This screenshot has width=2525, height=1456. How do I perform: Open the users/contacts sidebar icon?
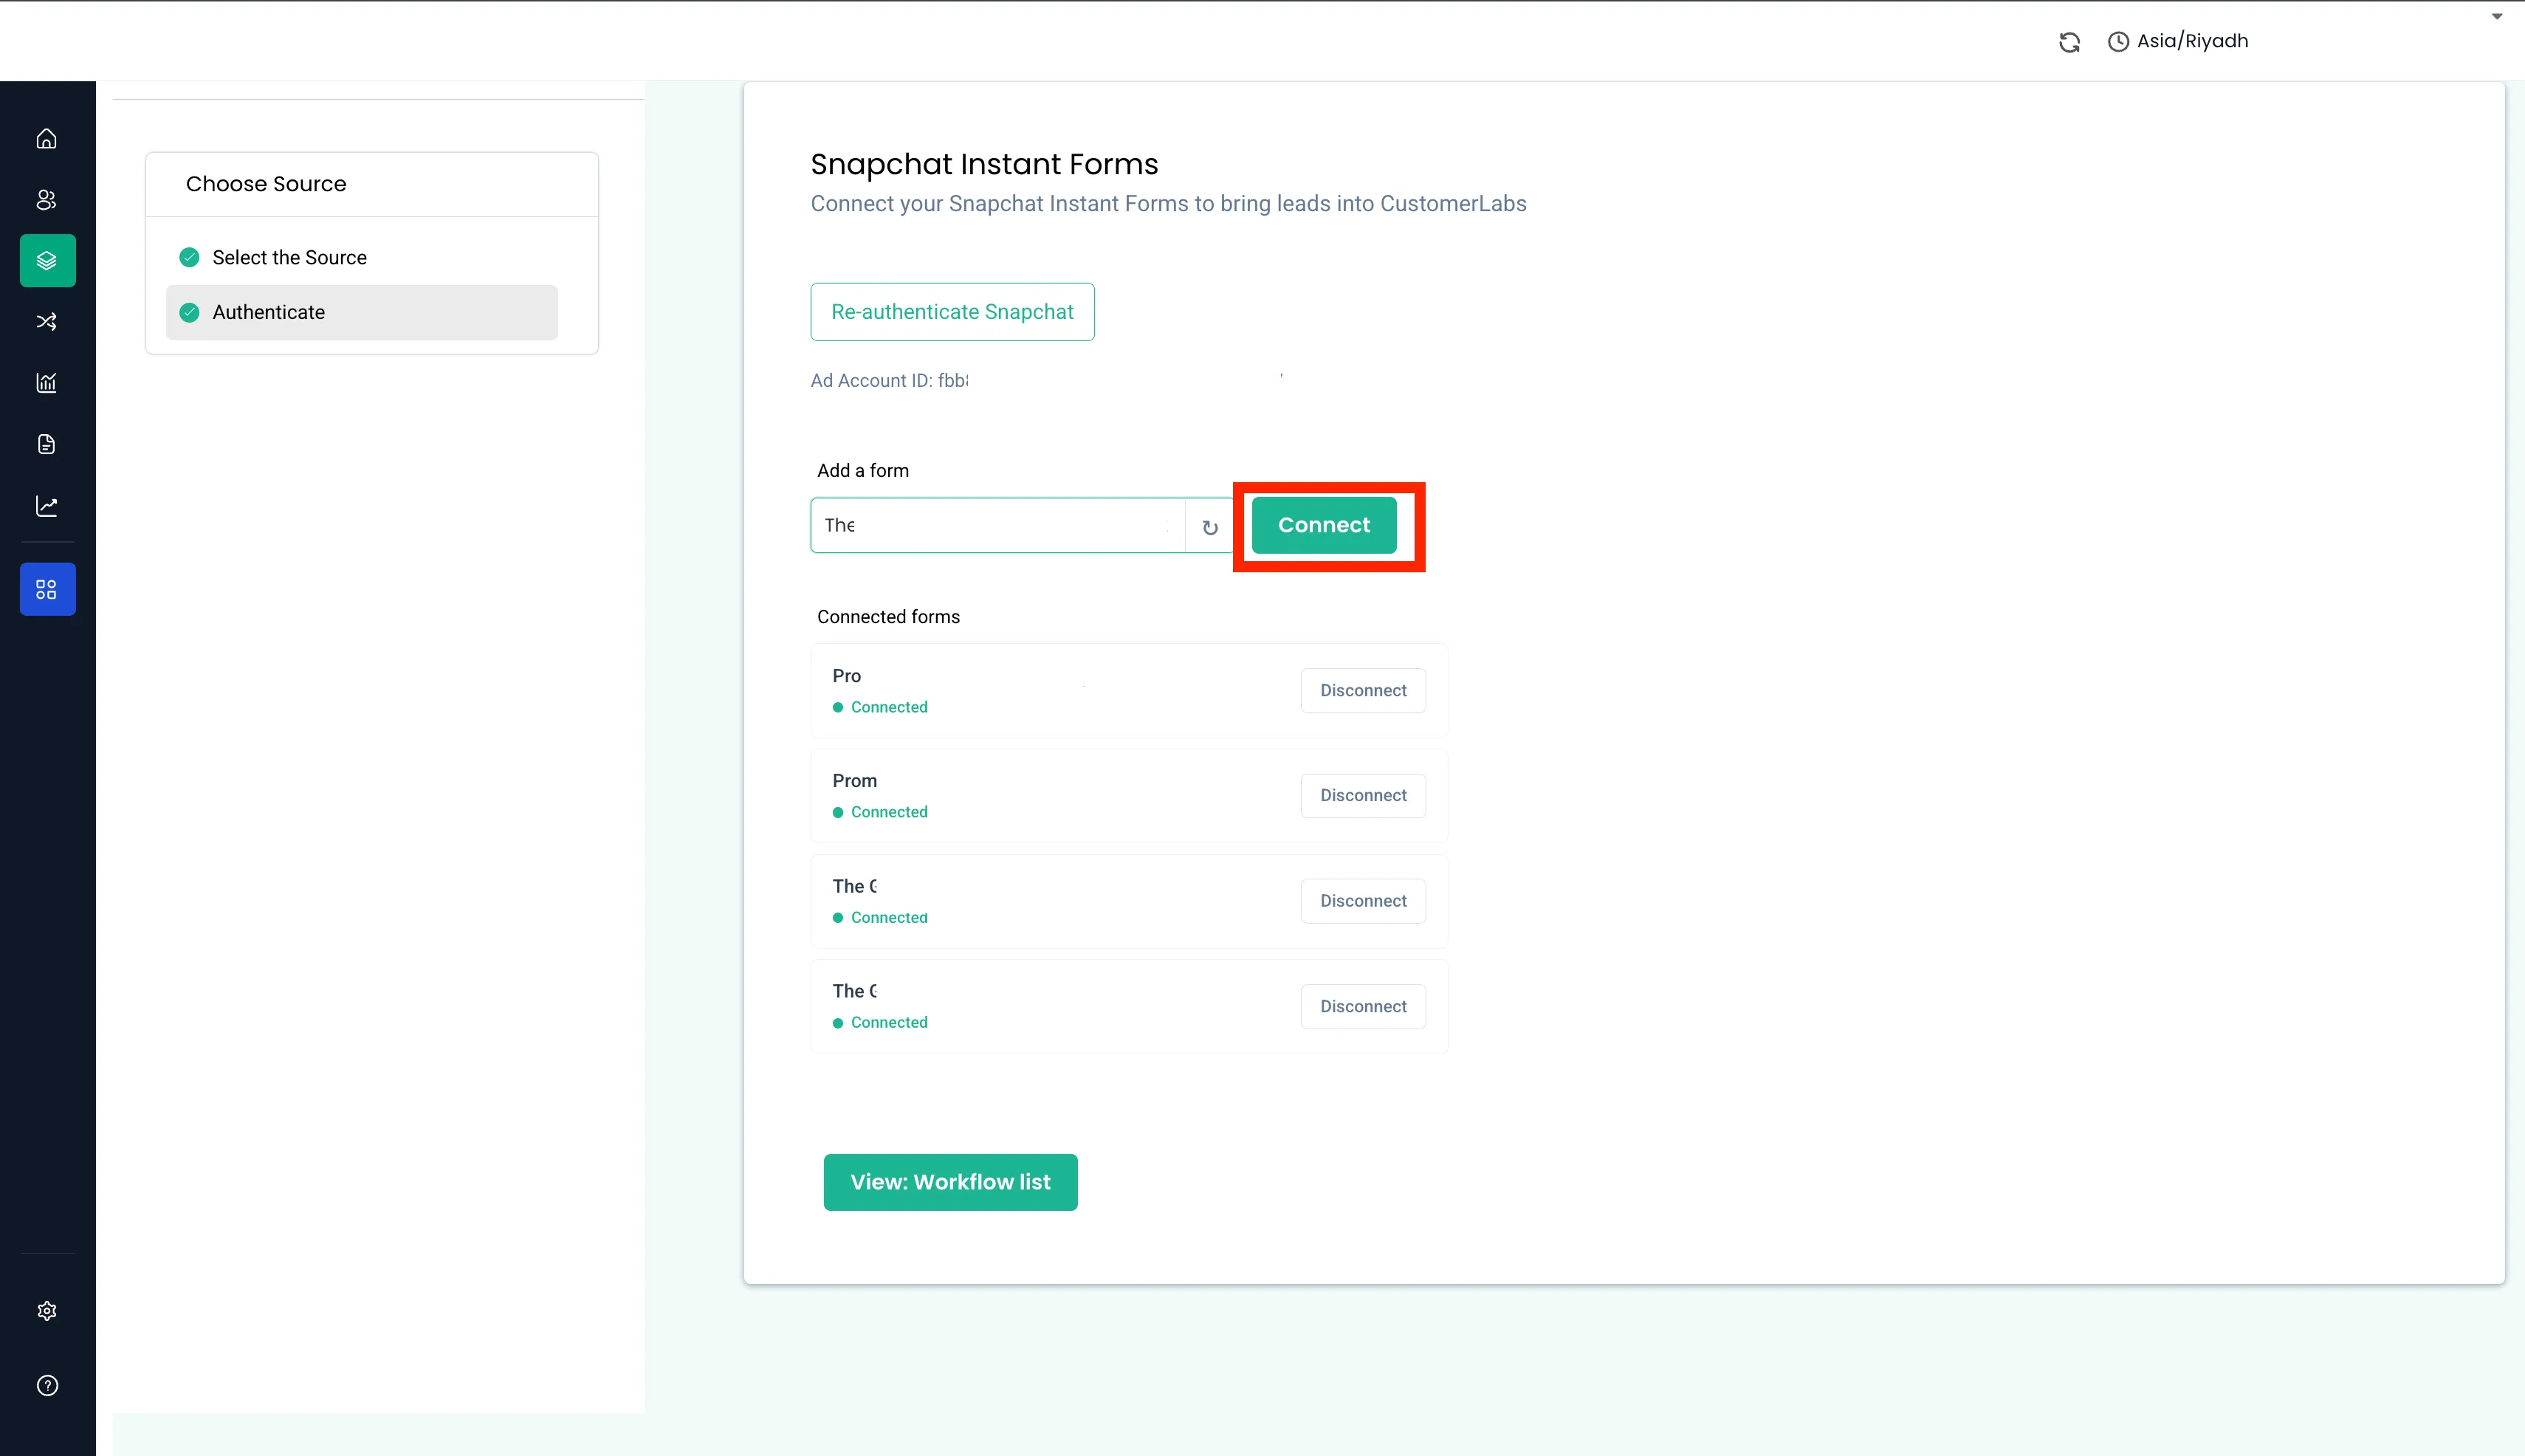point(47,200)
